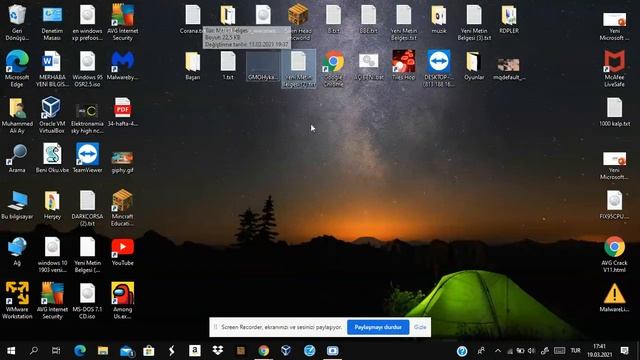The width and height of the screenshot is (640, 360).
Task: Launch VMware Workstation shortcut
Action: 17,300
